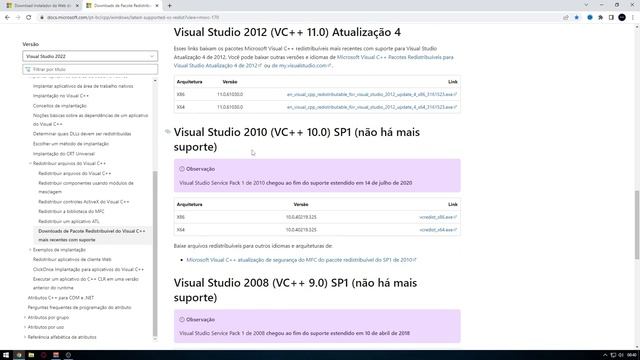The width and height of the screenshot is (640, 360).
Task: Open Implantação no Visual C++ item
Action: 61,96
